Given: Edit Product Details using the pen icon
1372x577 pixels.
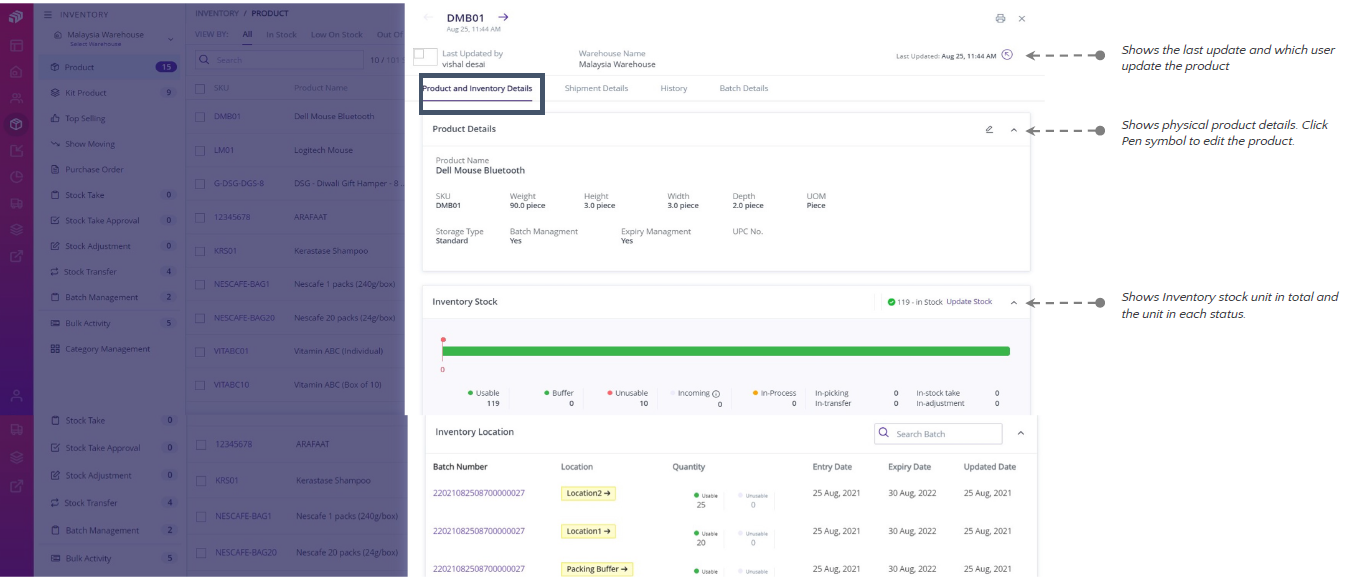Looking at the screenshot, I should [x=989, y=129].
